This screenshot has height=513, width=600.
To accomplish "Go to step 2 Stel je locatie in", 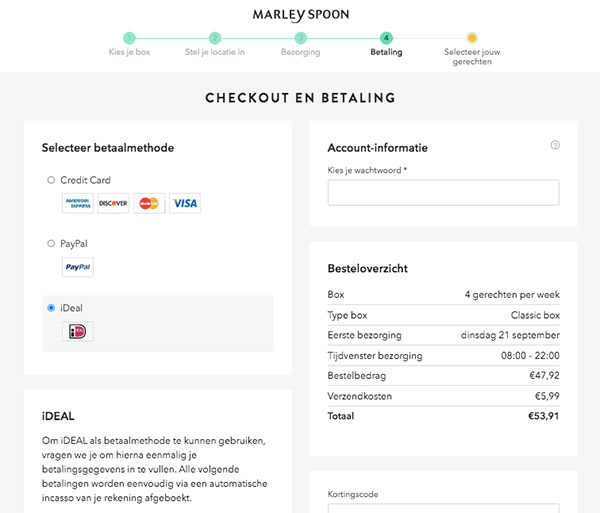I will 215,38.
